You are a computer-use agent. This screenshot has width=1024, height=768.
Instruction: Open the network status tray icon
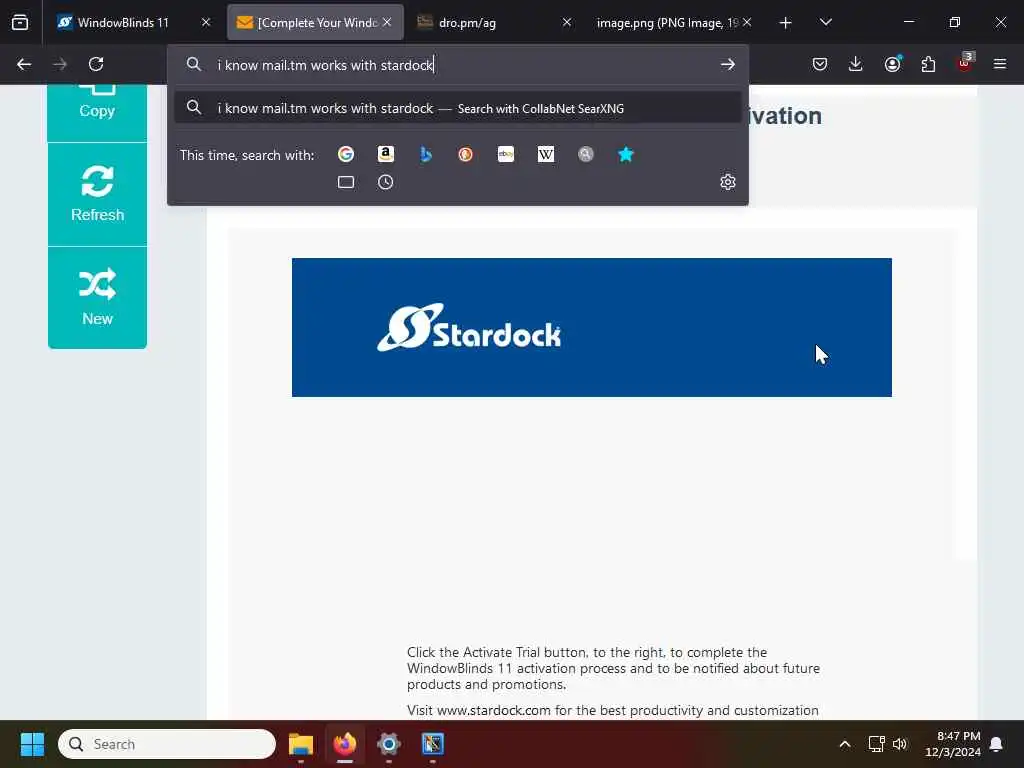876,744
